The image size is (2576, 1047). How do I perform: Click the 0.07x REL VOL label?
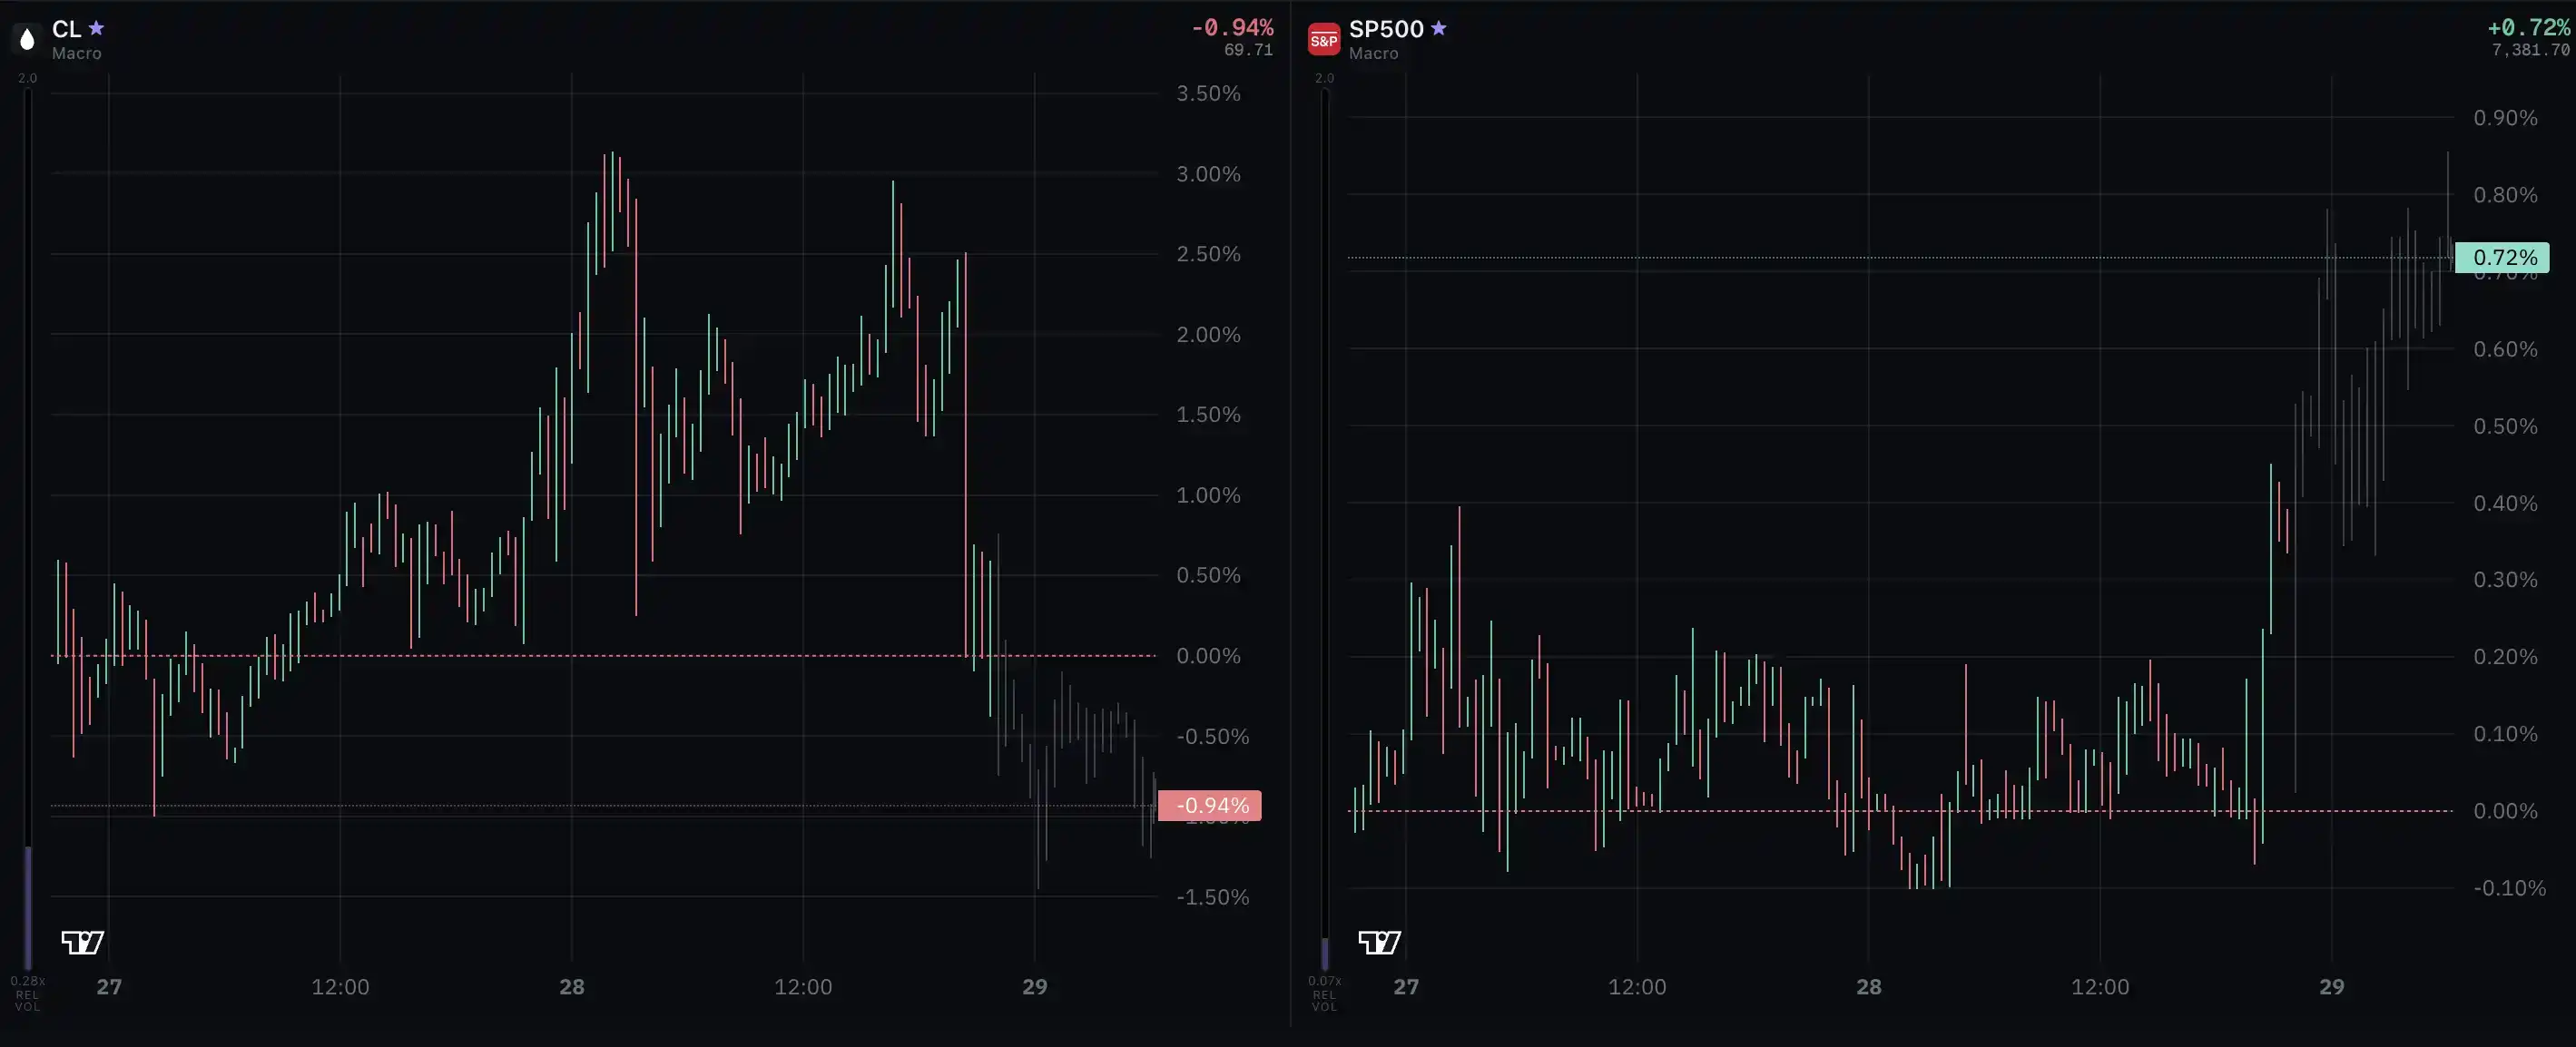[x=1324, y=994]
